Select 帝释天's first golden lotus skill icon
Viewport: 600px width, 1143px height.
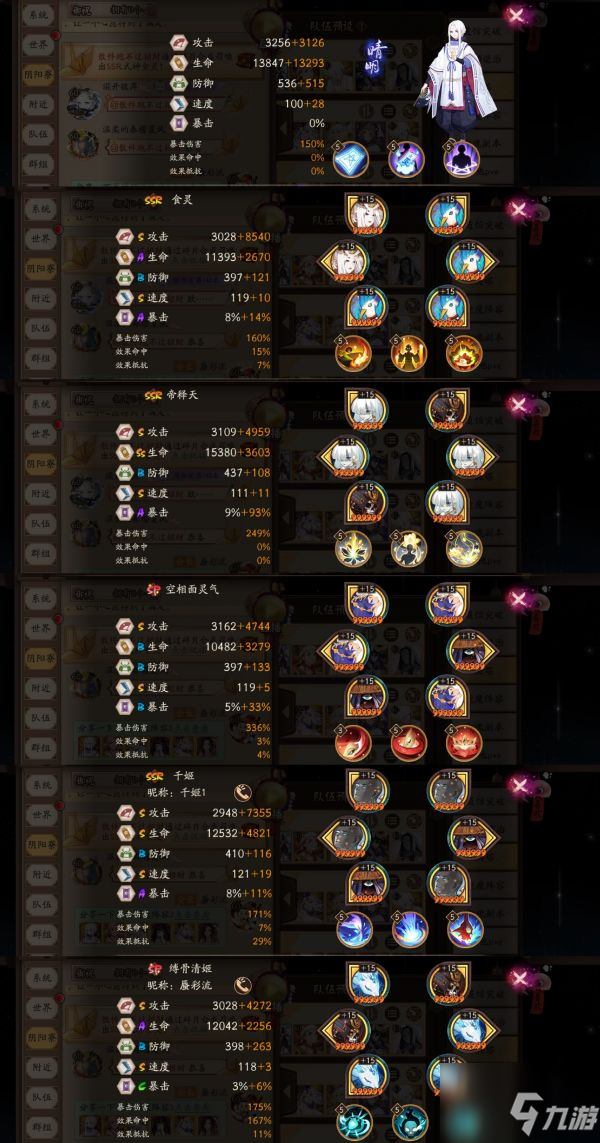click(354, 548)
